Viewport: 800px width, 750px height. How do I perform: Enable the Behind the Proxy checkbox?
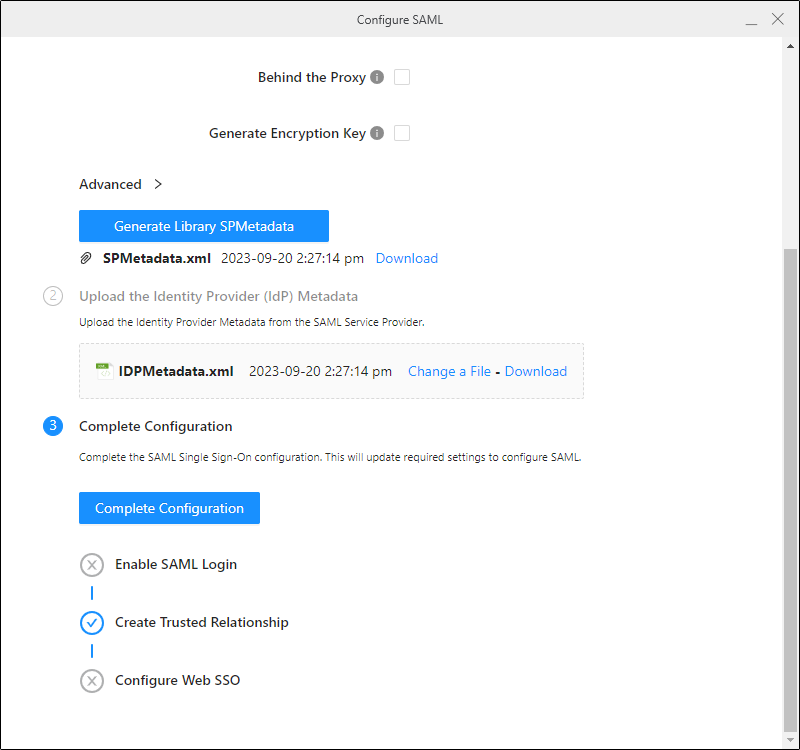402,77
